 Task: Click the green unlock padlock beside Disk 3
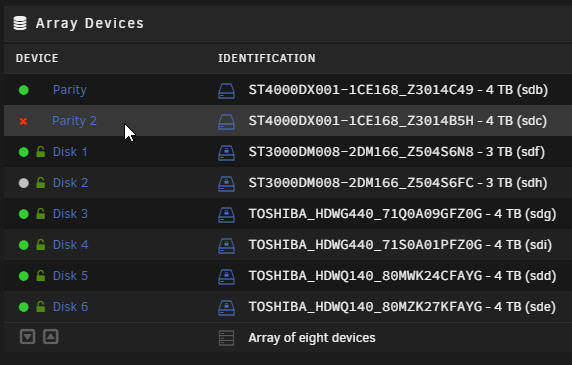pos(41,214)
